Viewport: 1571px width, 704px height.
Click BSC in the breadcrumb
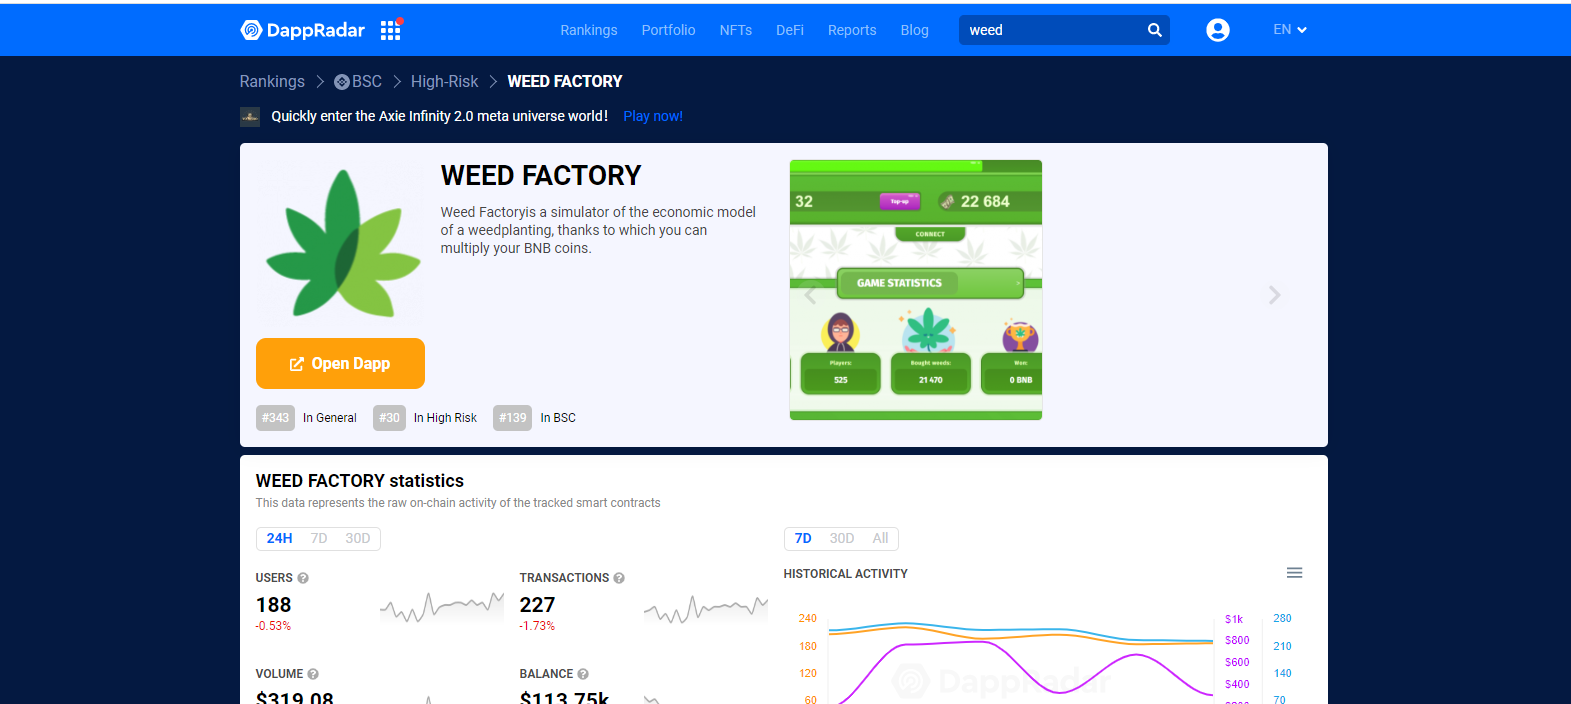point(367,82)
